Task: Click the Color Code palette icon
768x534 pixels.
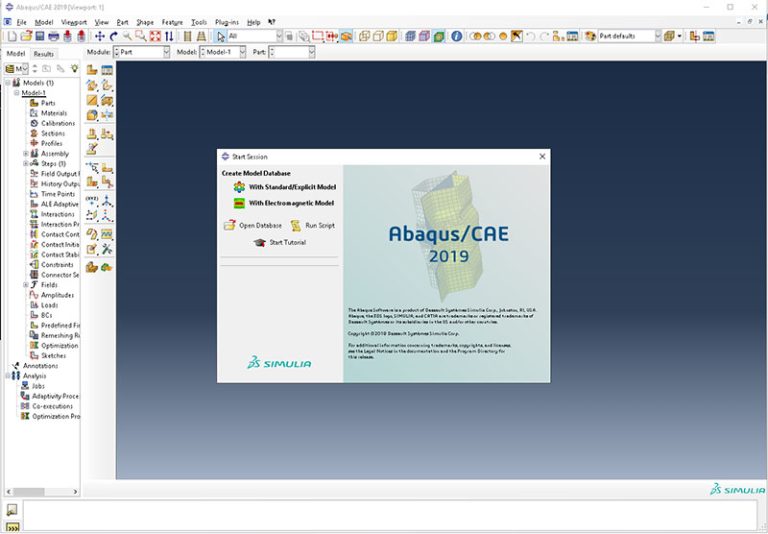Action: [590, 36]
